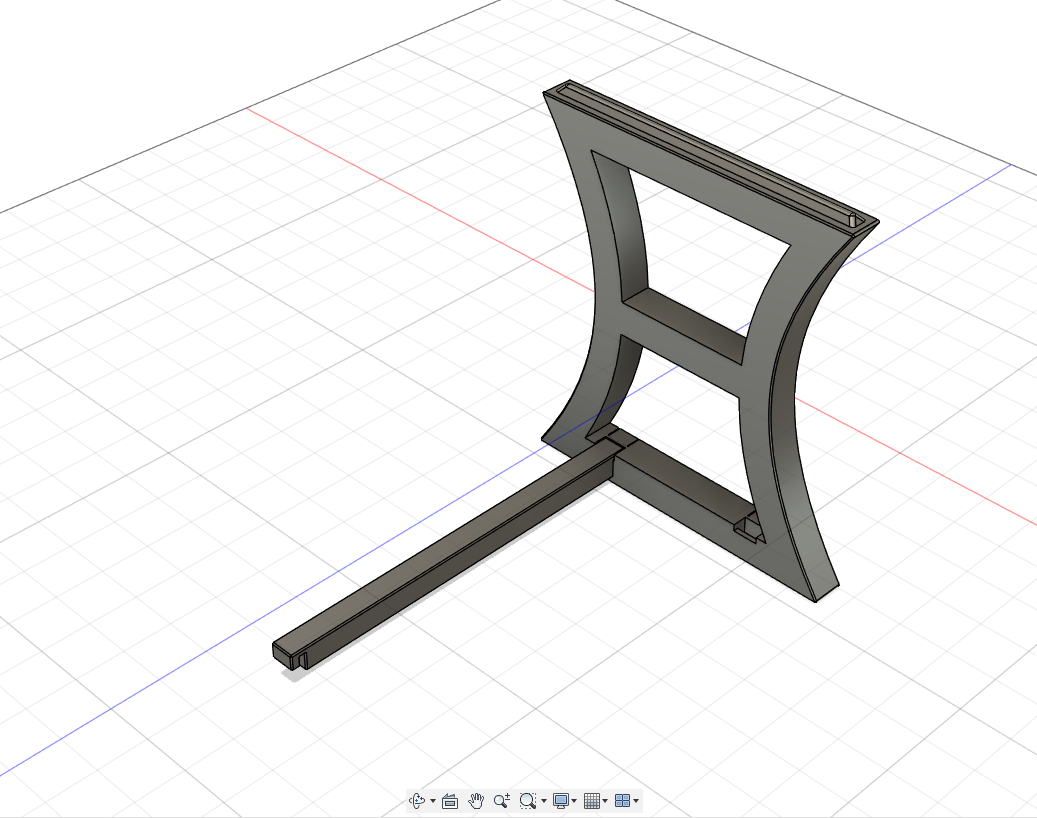Select the Pan tool
1037x818 pixels.
pyautogui.click(x=476, y=800)
